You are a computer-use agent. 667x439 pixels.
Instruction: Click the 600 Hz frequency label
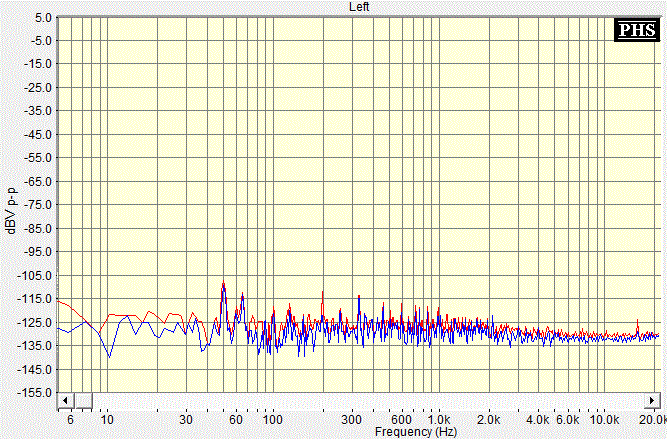[401, 420]
